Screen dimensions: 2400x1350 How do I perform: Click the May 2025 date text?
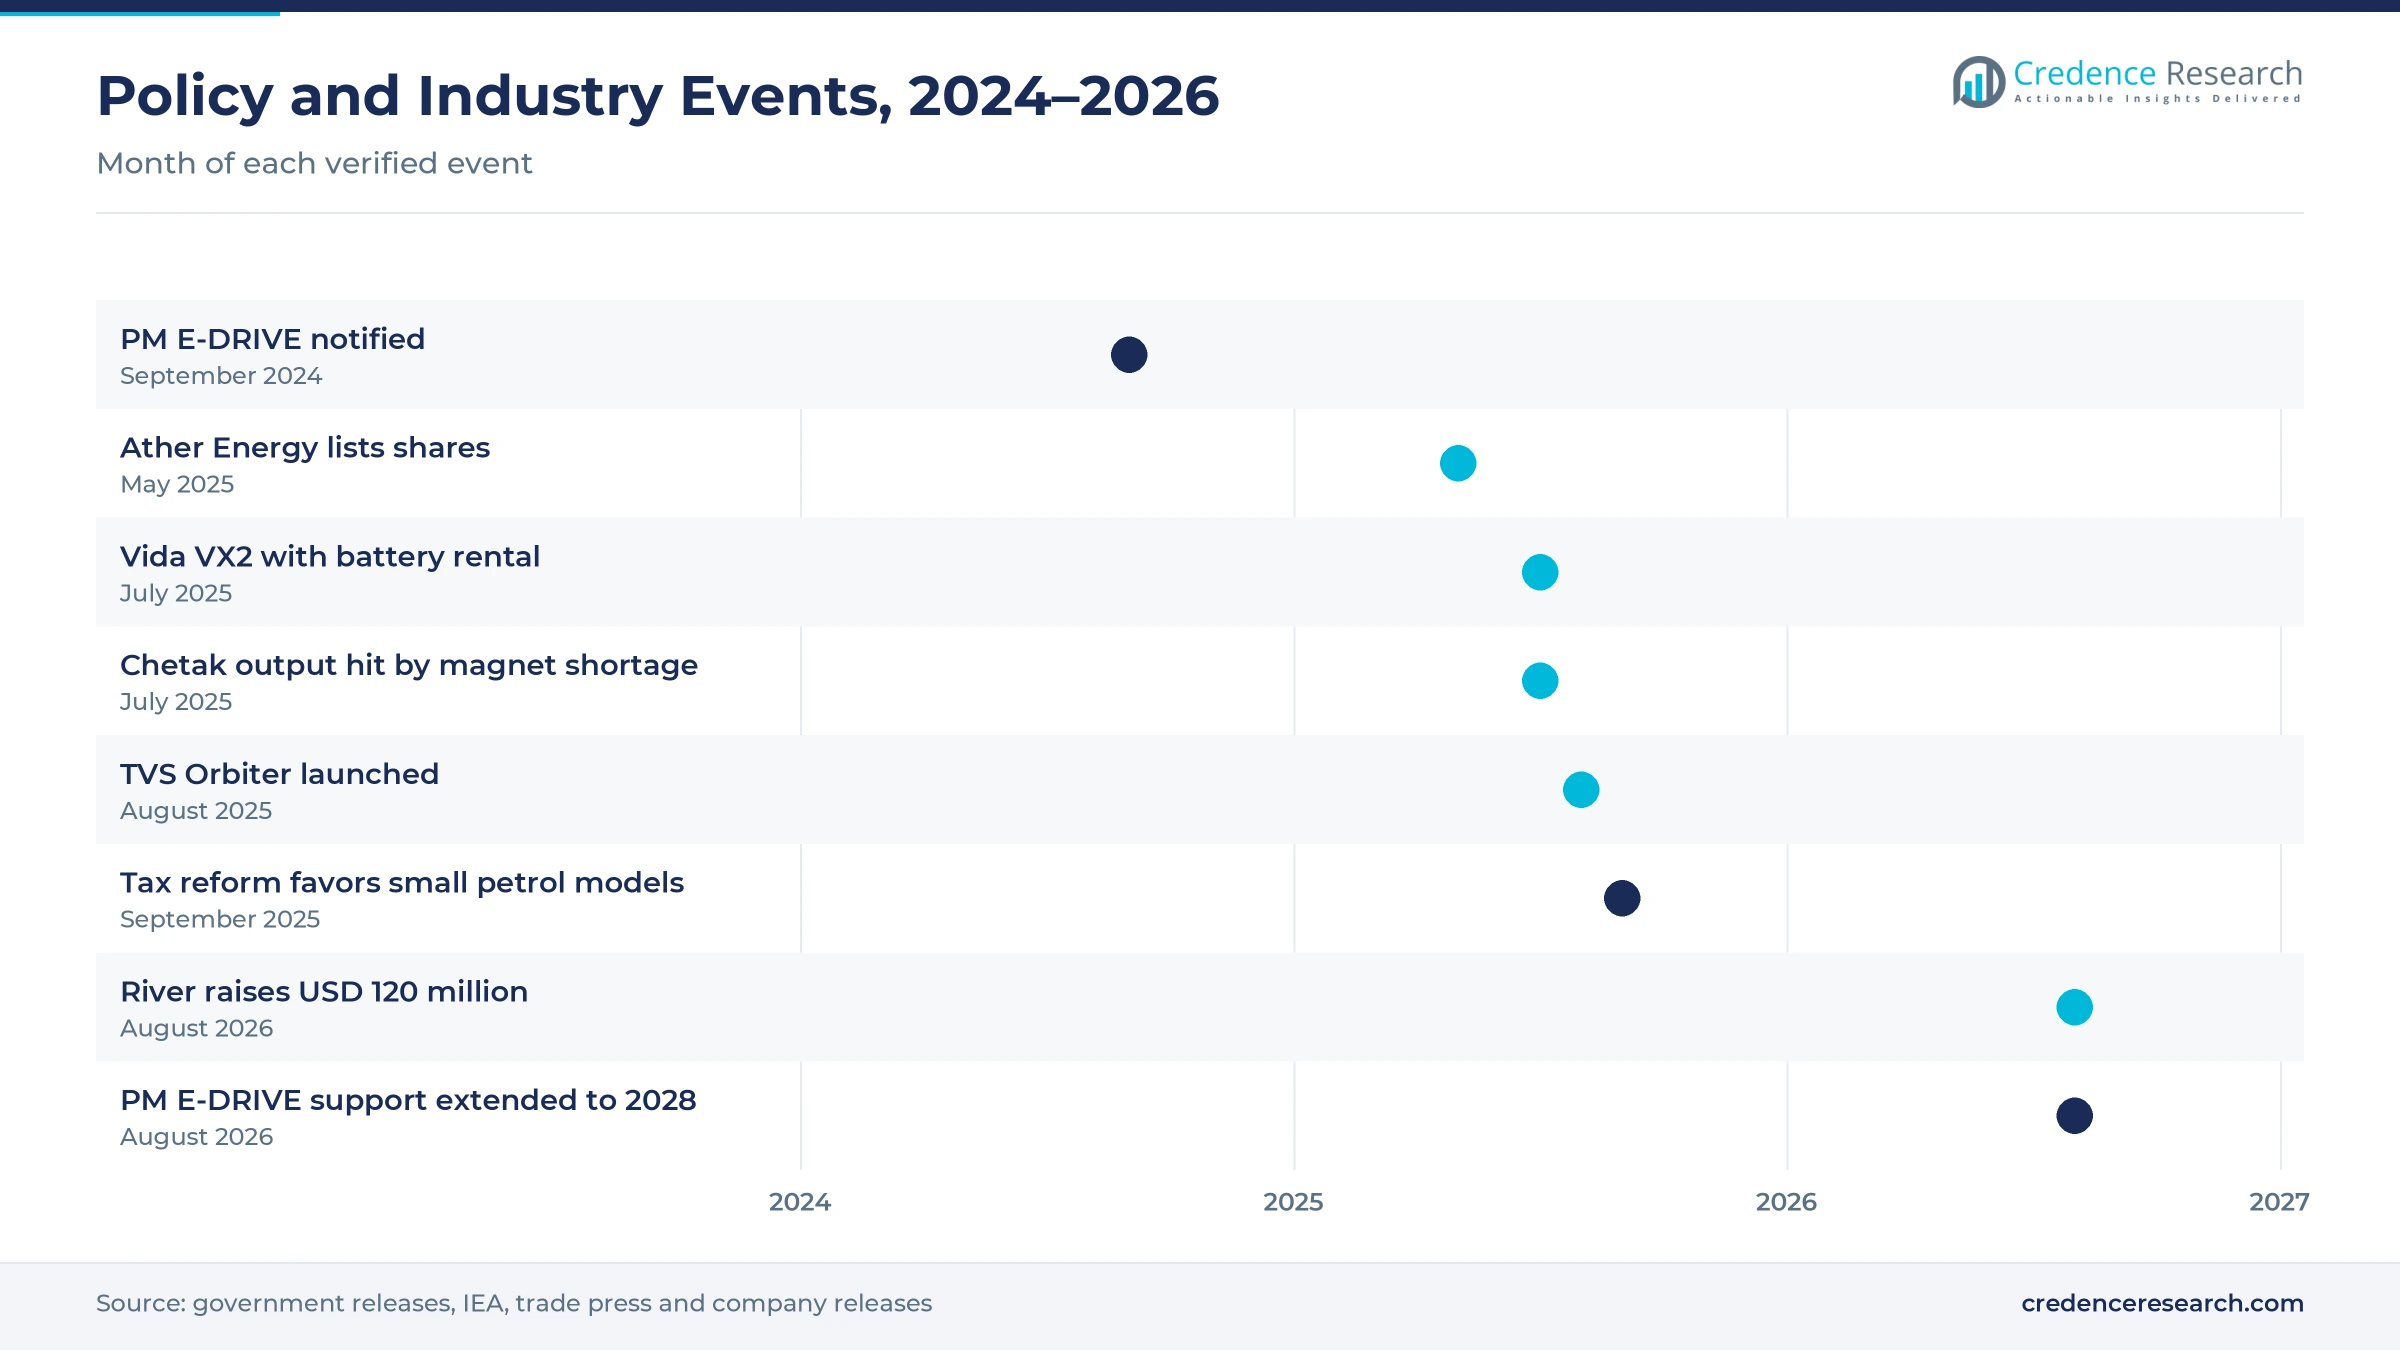[177, 484]
